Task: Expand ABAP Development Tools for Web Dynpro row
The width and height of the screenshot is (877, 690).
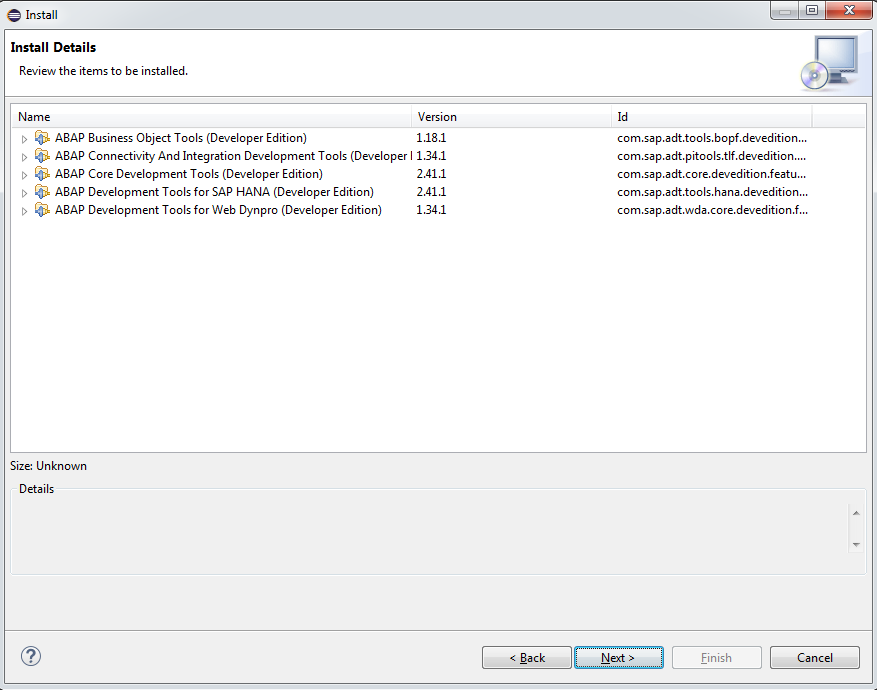Action: tap(24, 211)
